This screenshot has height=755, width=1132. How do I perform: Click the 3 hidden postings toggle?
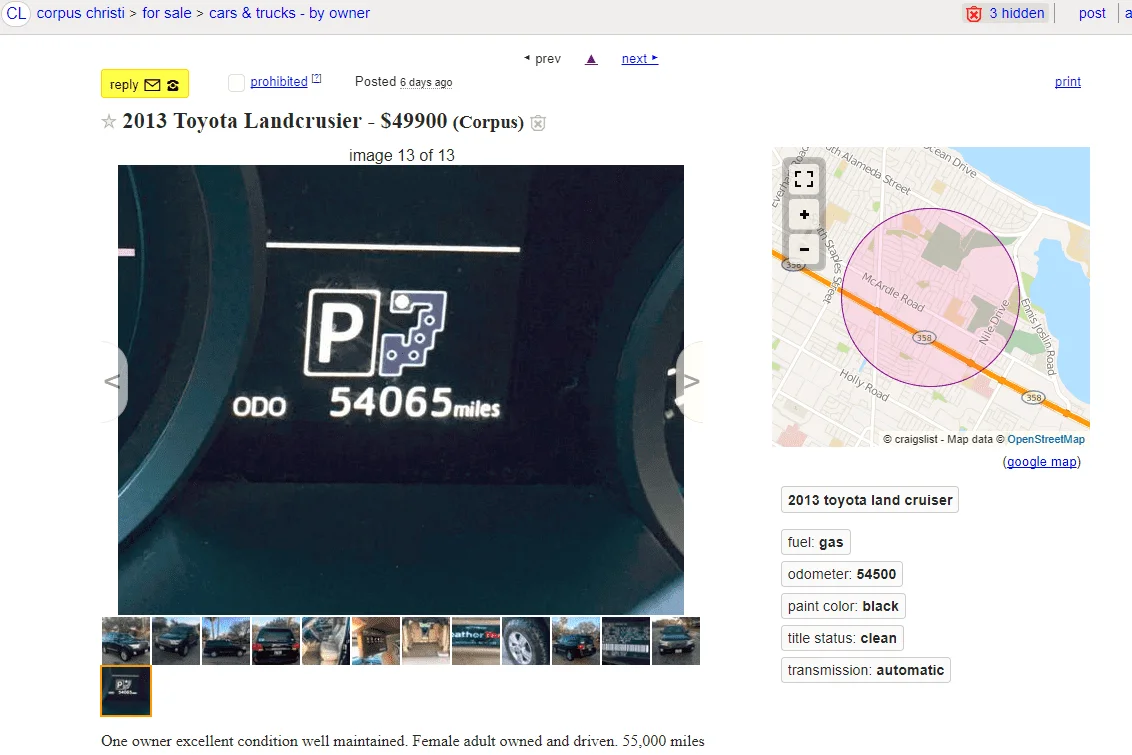[1005, 13]
